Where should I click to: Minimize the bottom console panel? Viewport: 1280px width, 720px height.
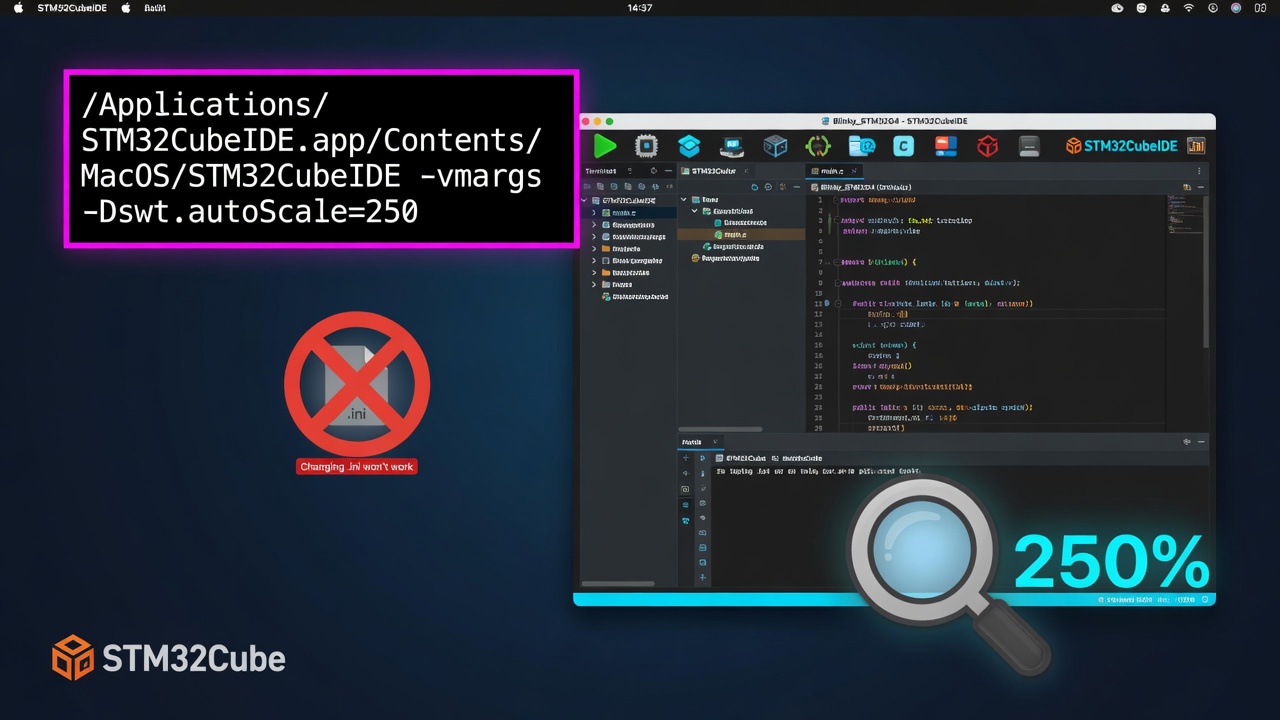(1201, 442)
